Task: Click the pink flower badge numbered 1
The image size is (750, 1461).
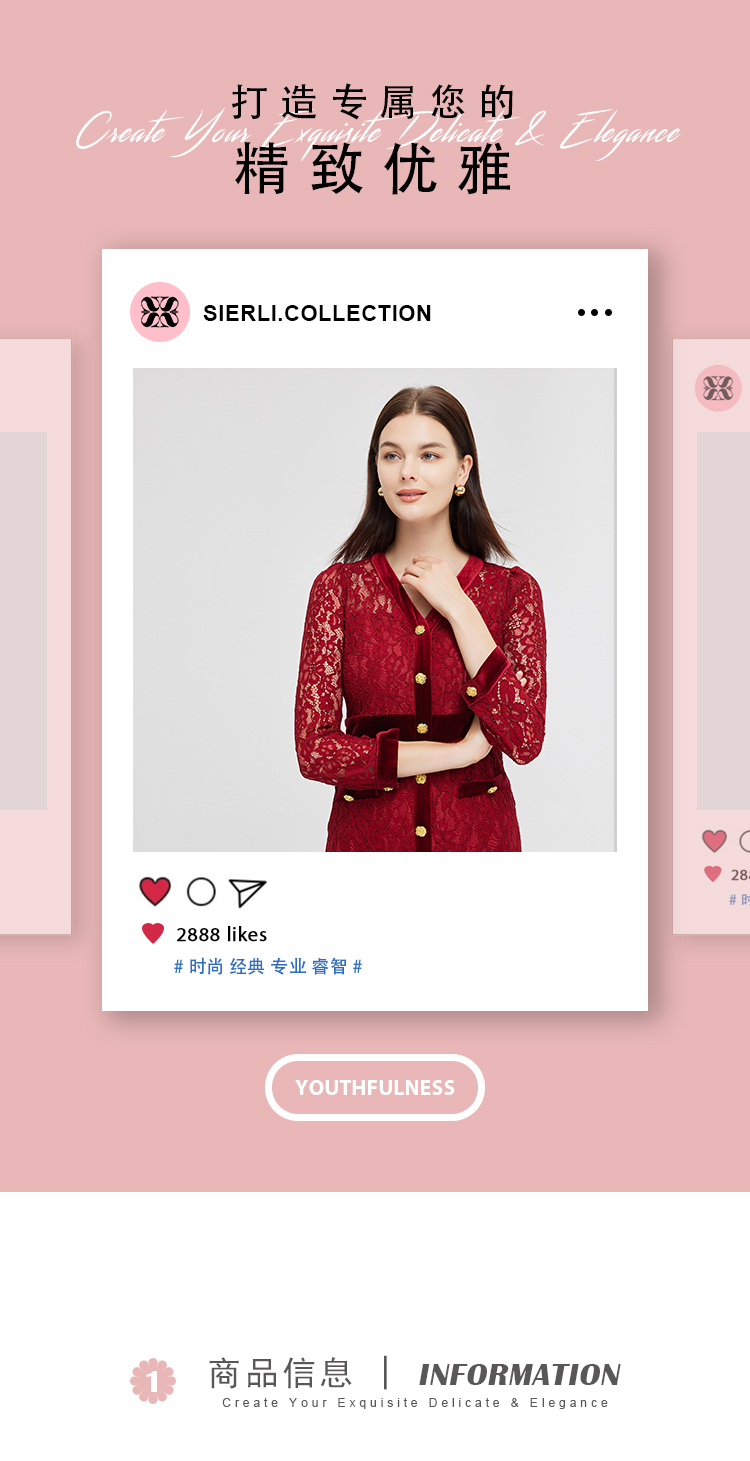Action: coord(153,1381)
